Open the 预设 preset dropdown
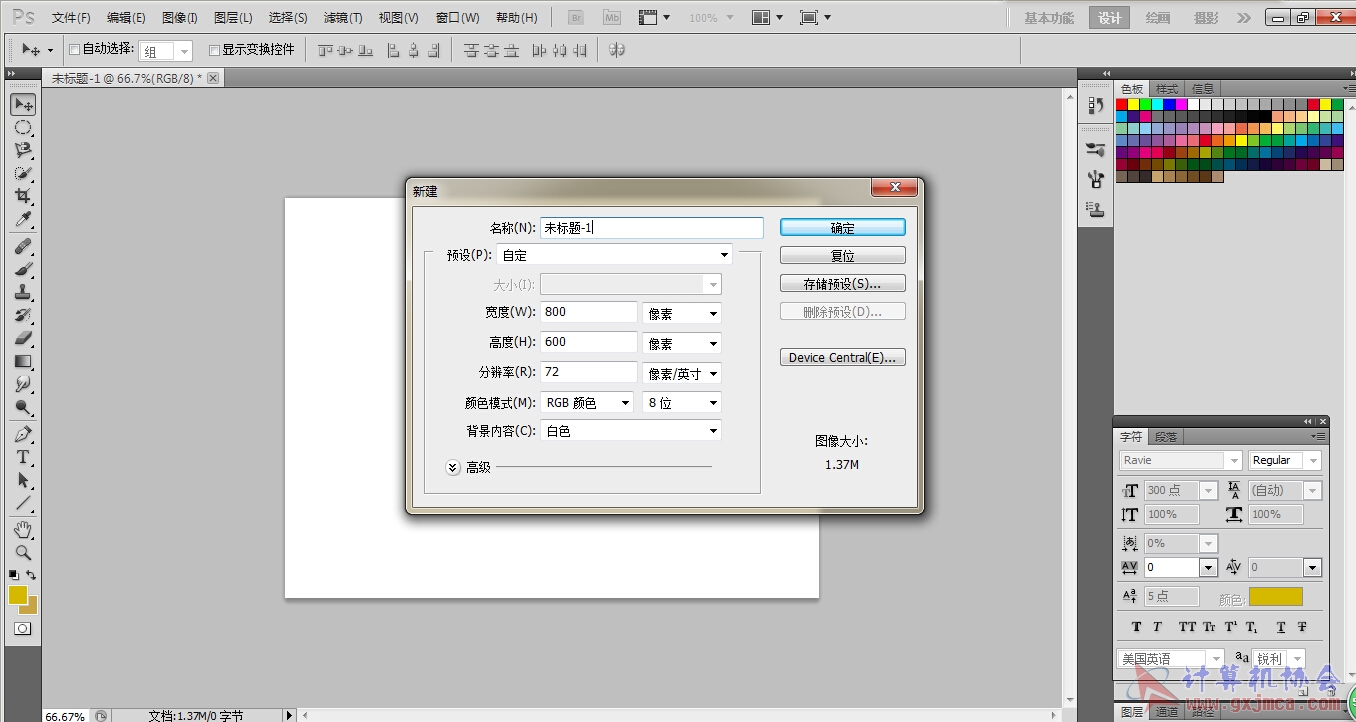 (615, 255)
